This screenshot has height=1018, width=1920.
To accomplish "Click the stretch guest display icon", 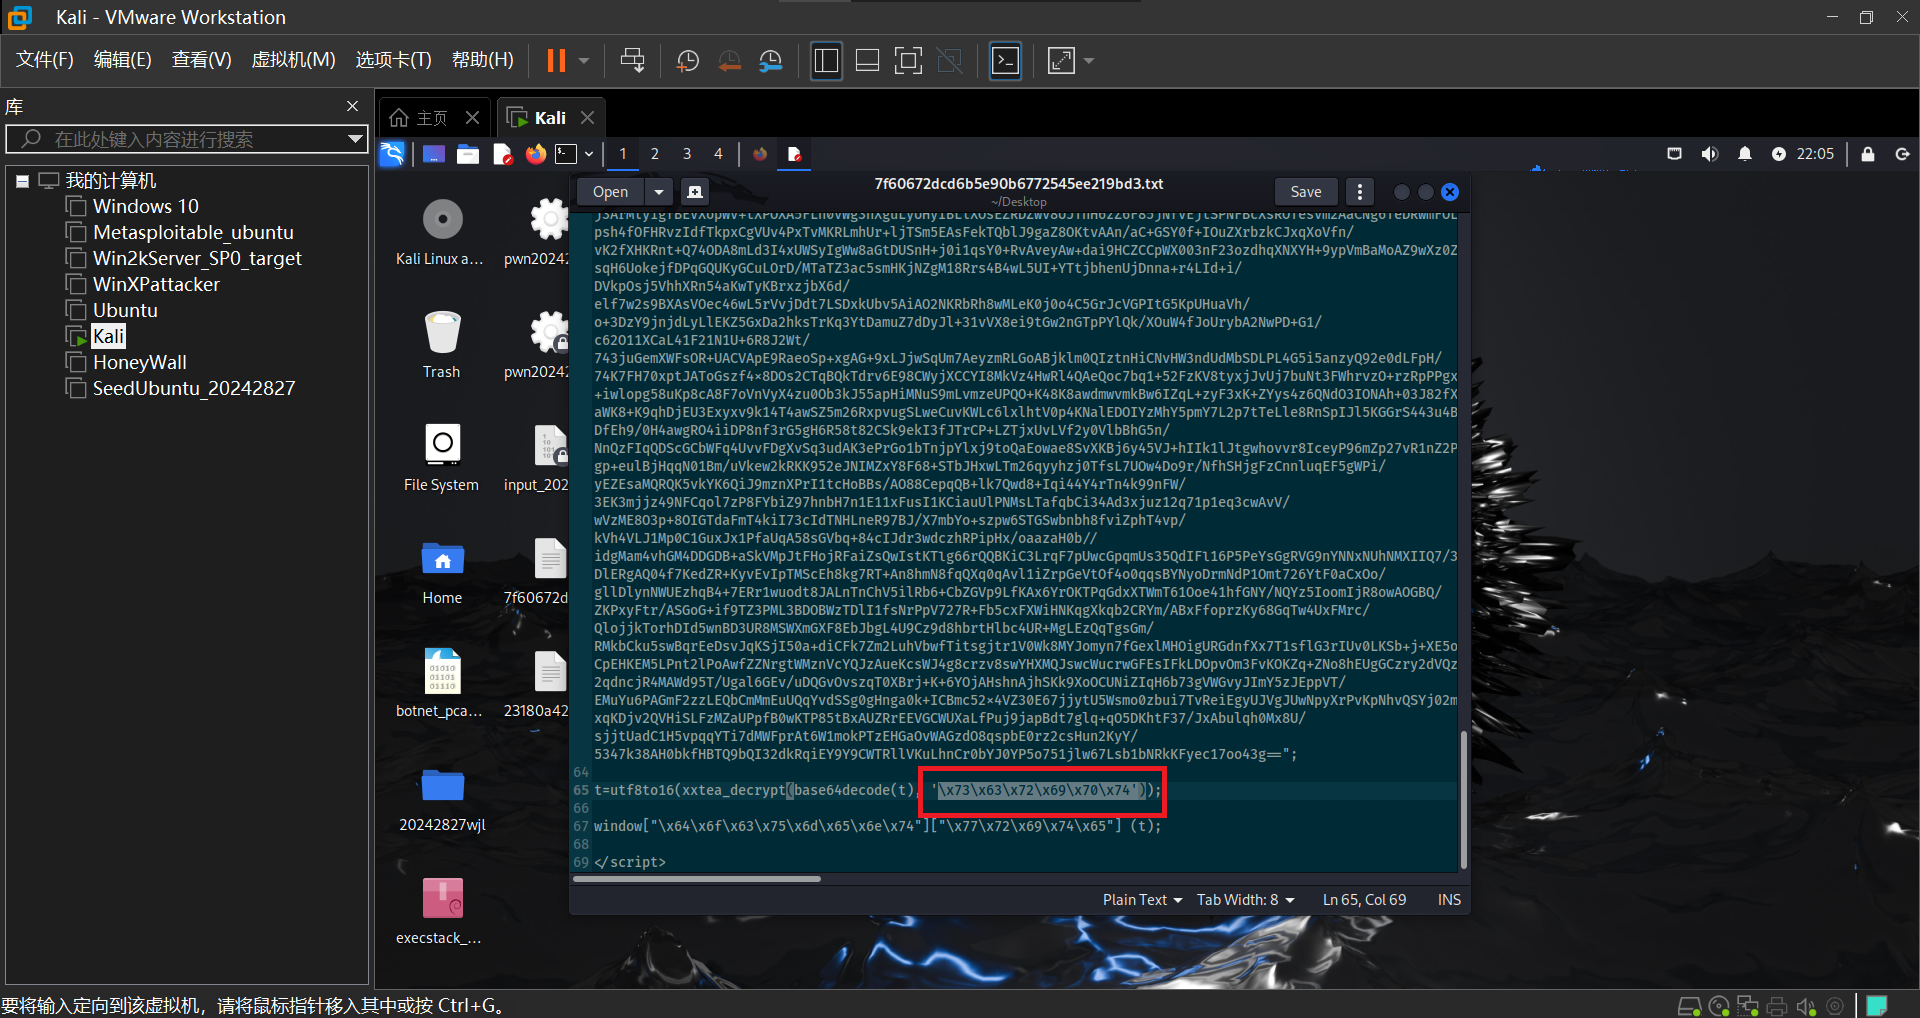I will 1061,61.
